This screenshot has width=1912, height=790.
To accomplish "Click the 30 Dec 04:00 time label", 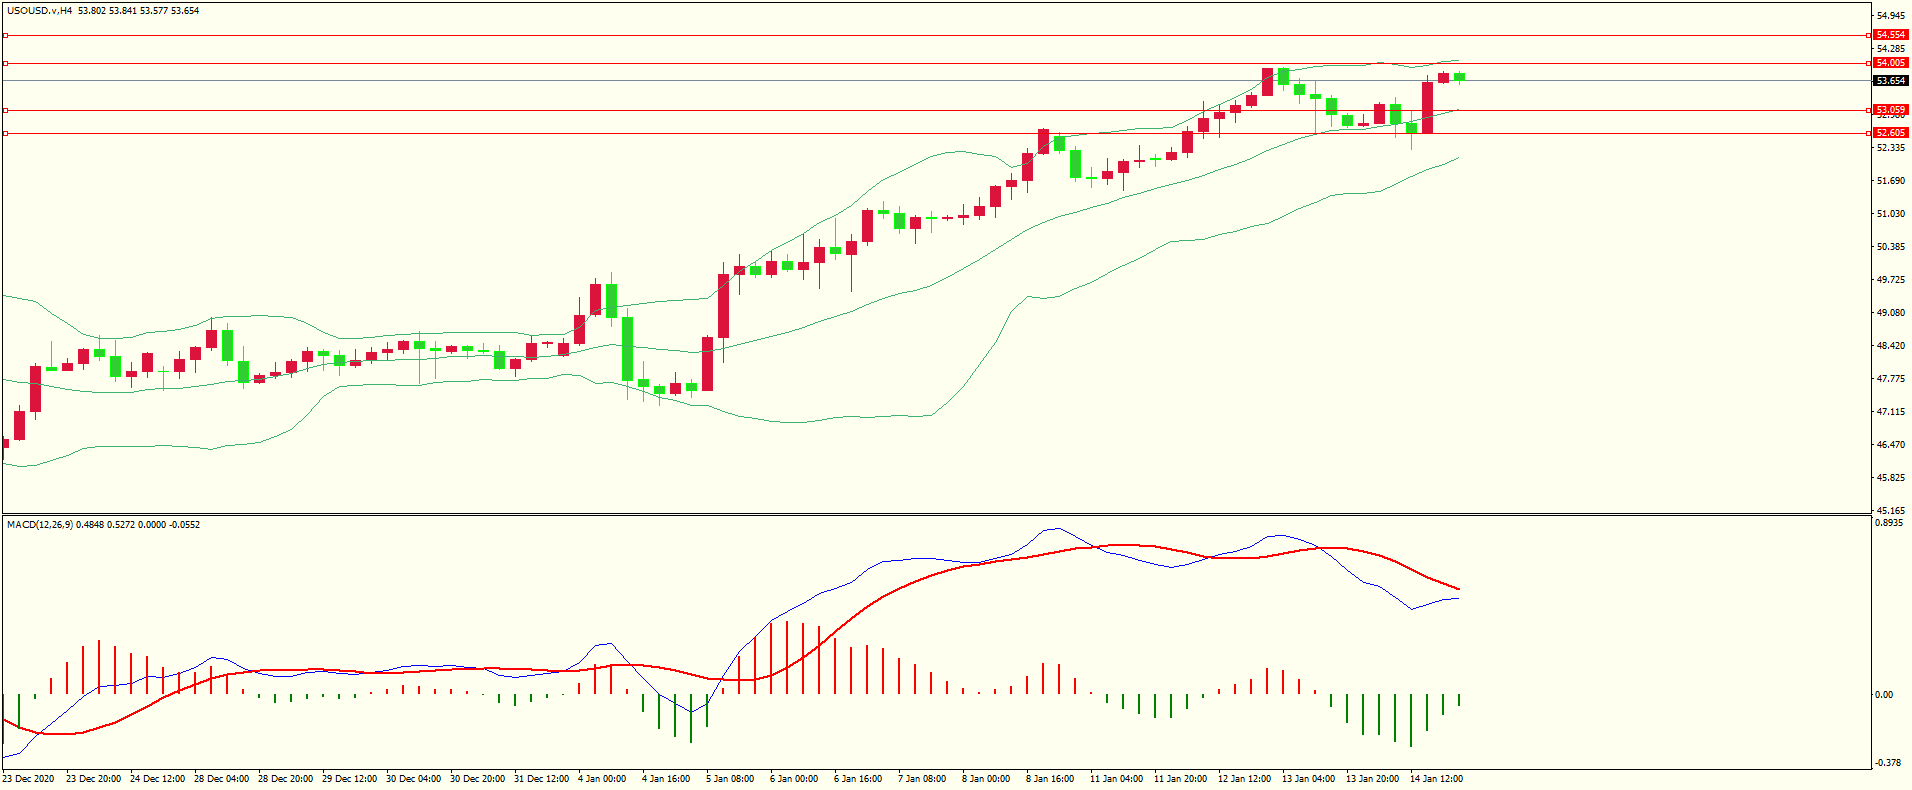I will pos(413,779).
